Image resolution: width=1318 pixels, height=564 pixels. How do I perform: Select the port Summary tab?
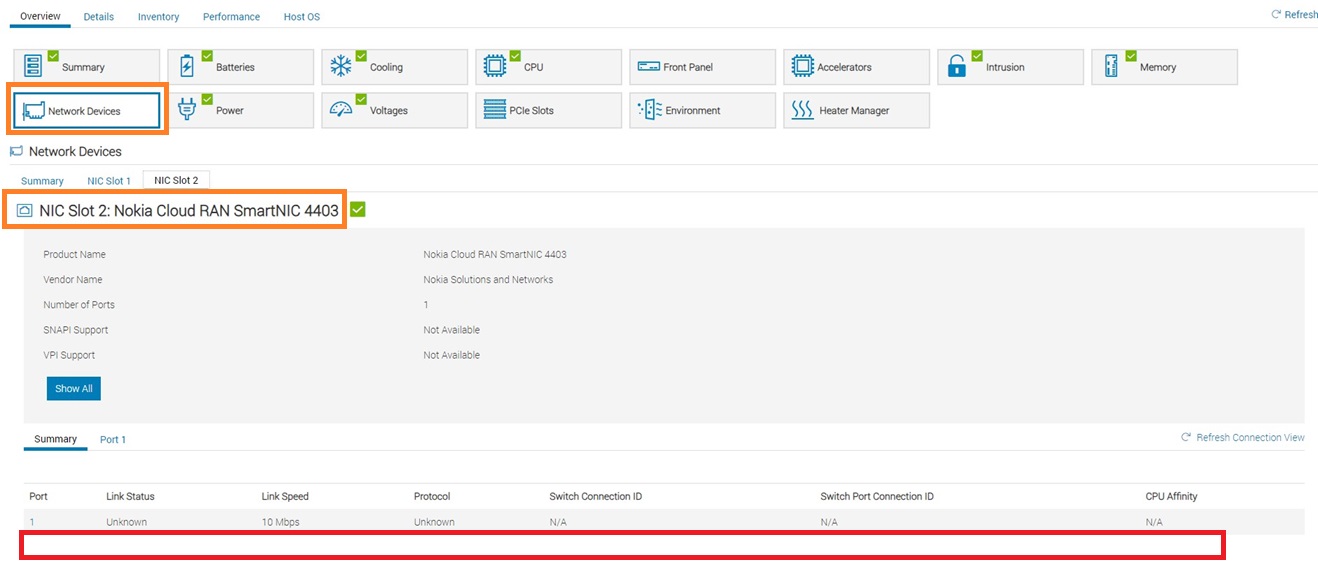point(55,439)
